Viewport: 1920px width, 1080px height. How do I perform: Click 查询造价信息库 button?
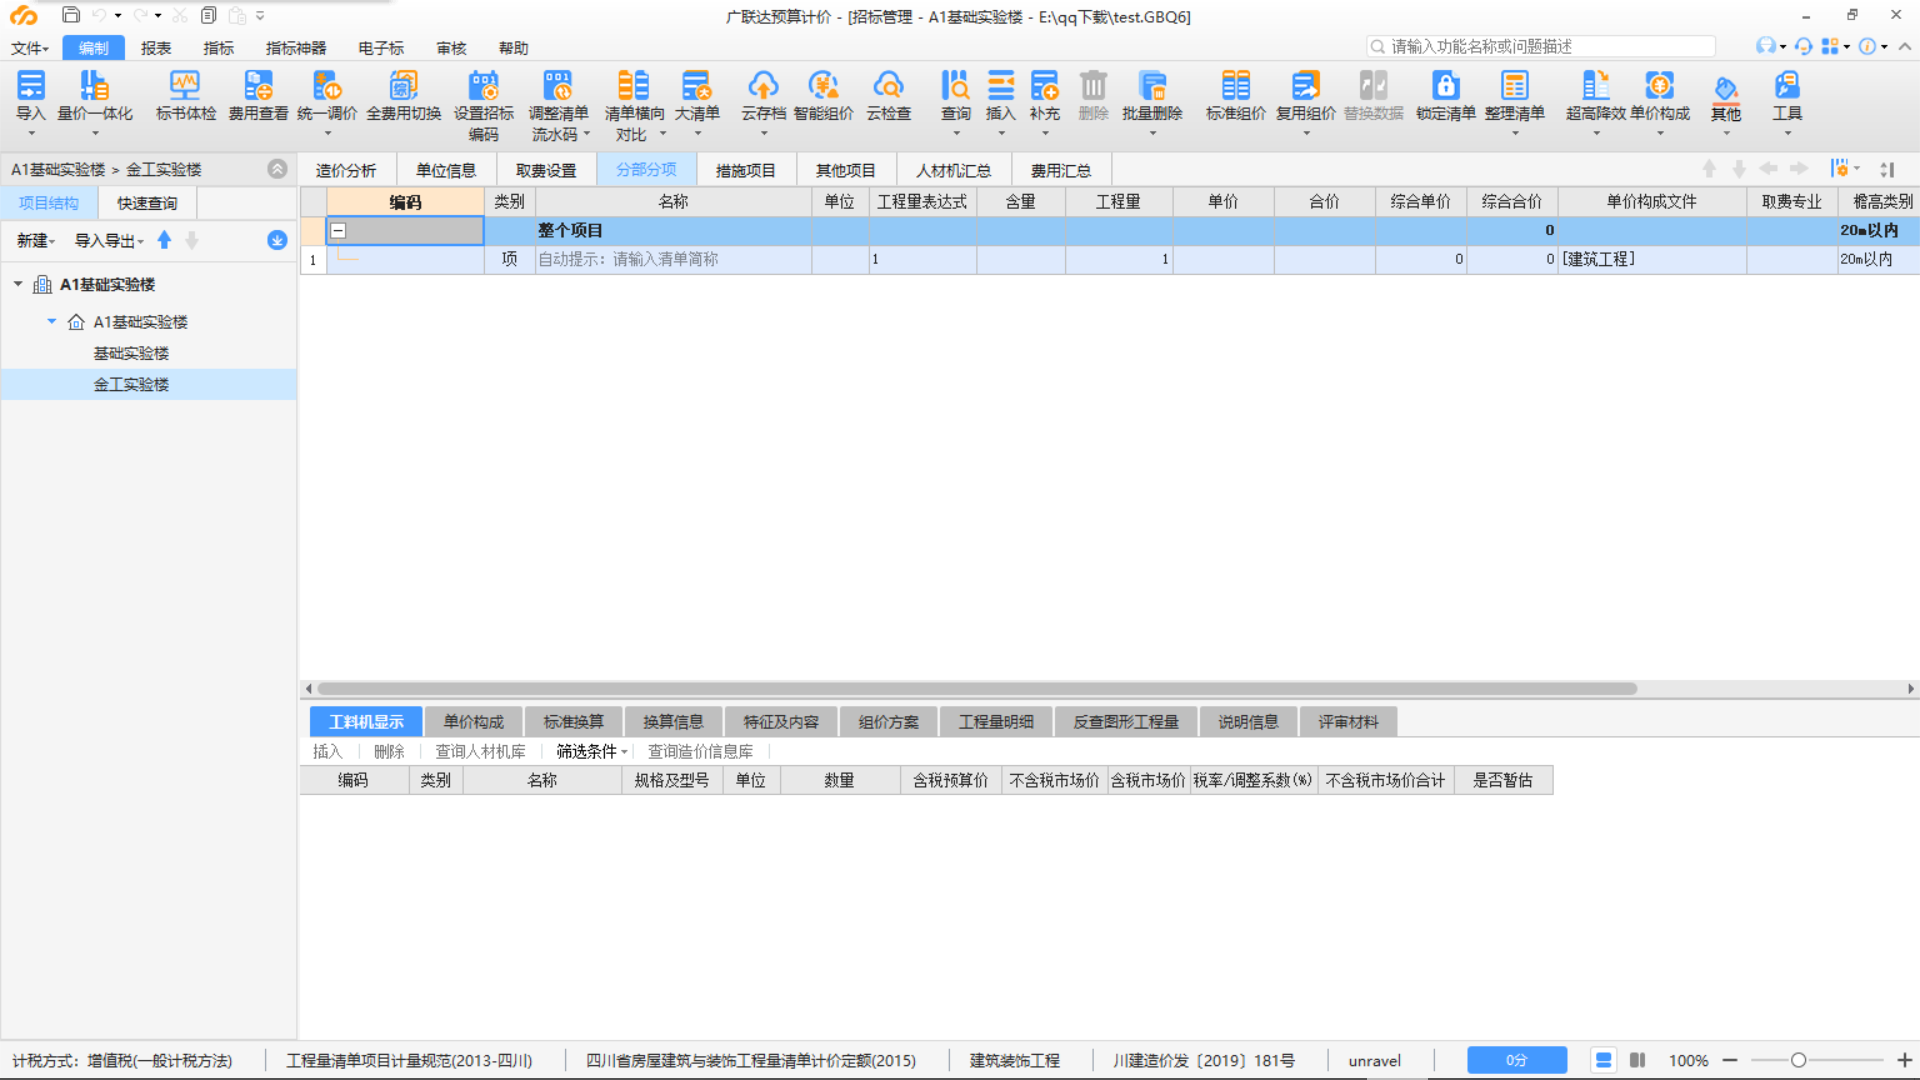coord(700,751)
